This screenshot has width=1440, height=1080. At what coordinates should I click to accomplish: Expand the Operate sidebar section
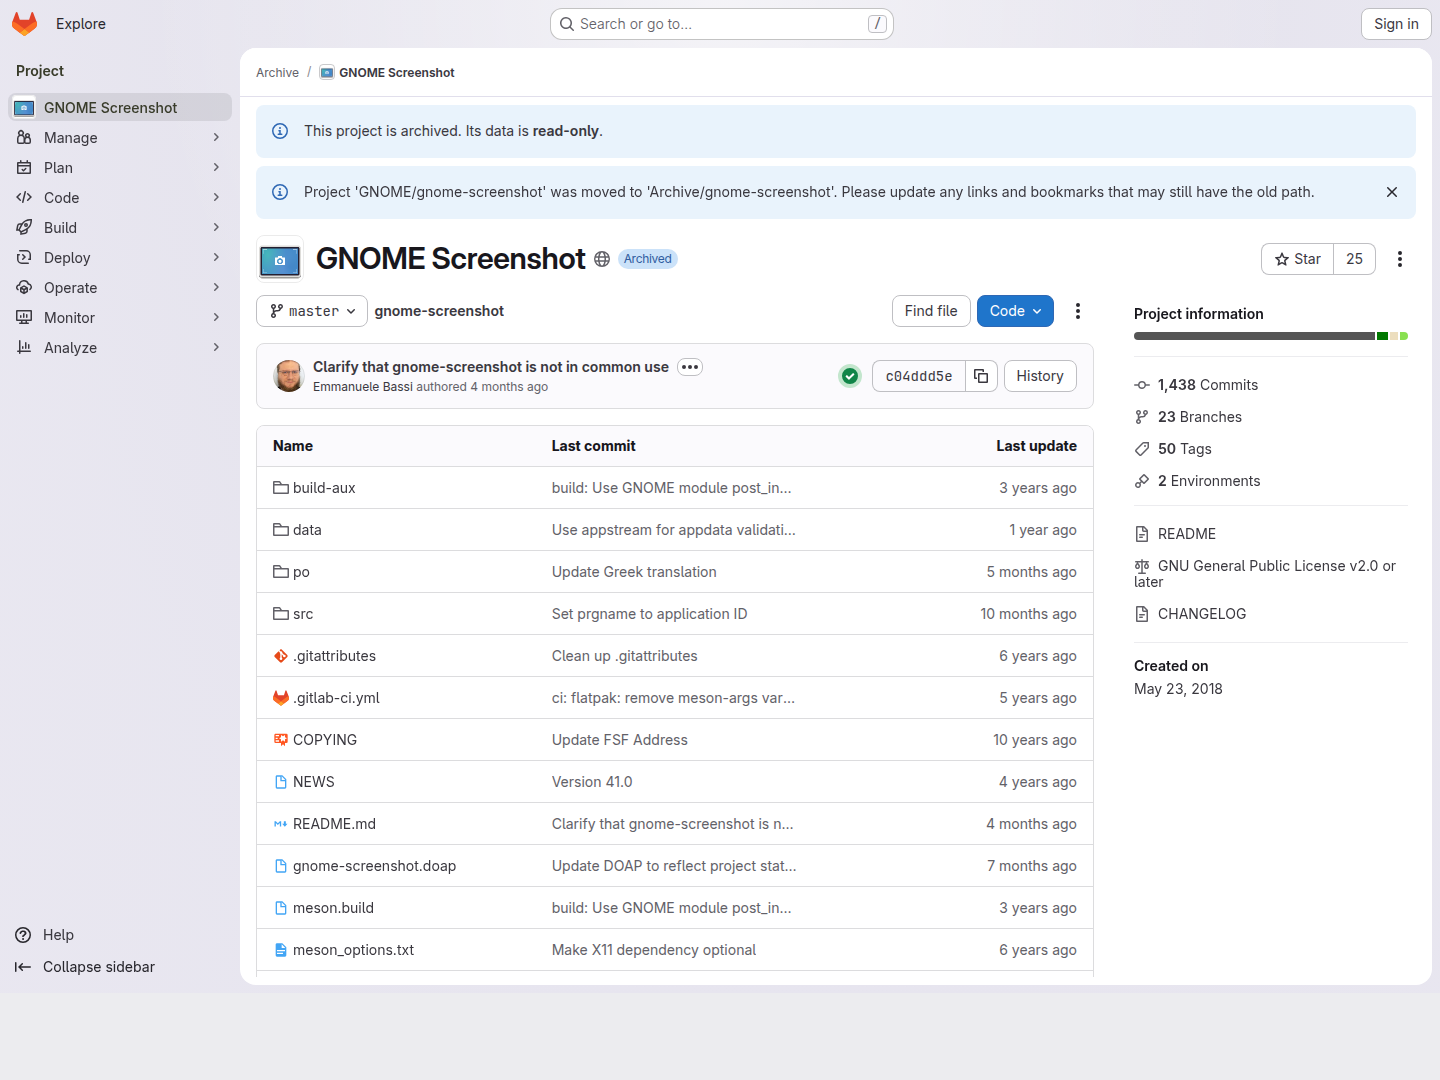[120, 288]
